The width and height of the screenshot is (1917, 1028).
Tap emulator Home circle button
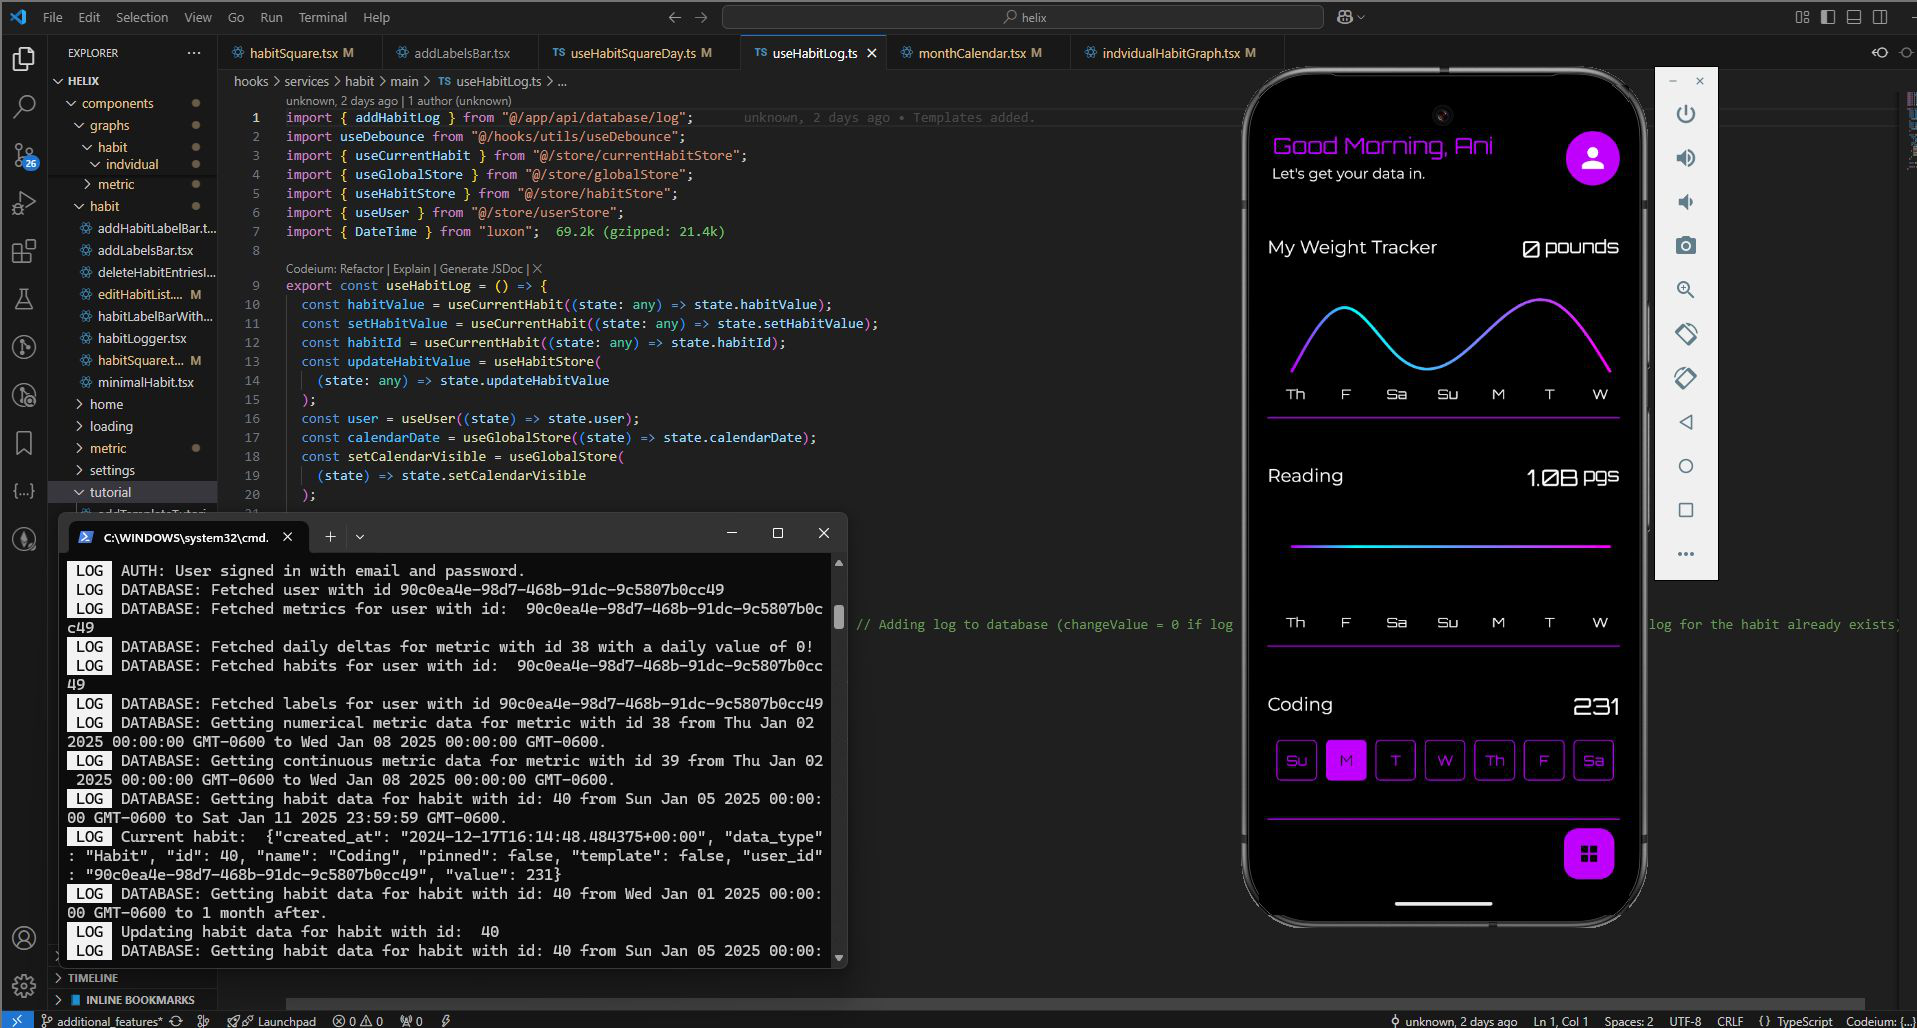tap(1685, 466)
